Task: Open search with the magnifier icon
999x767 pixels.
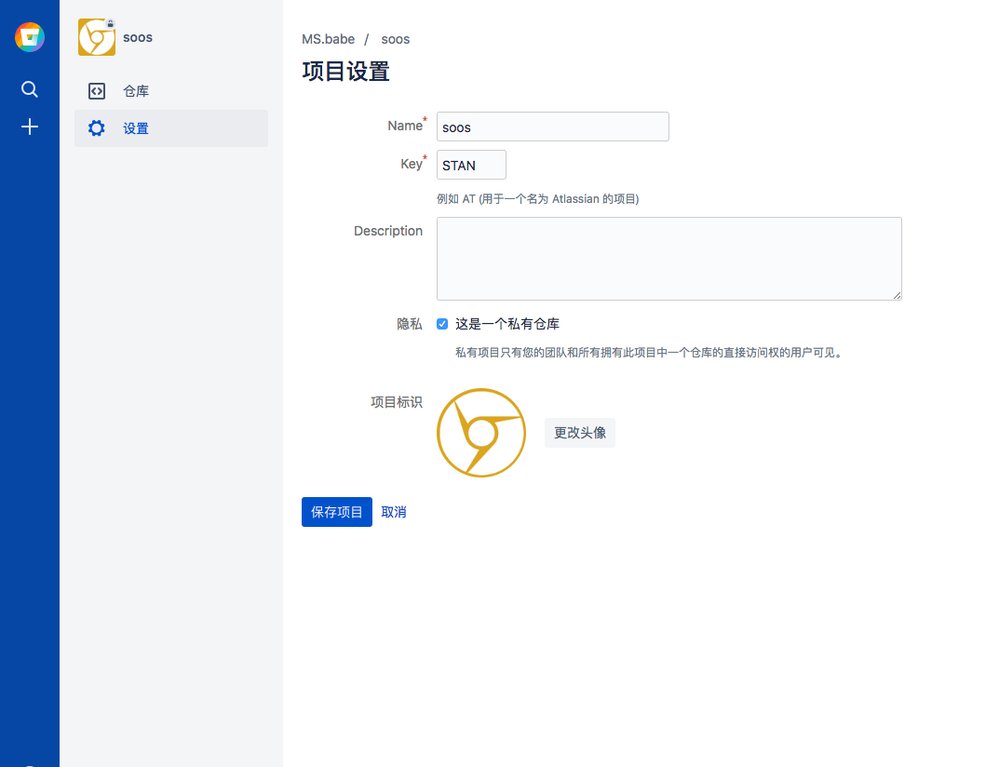Action: [29, 89]
